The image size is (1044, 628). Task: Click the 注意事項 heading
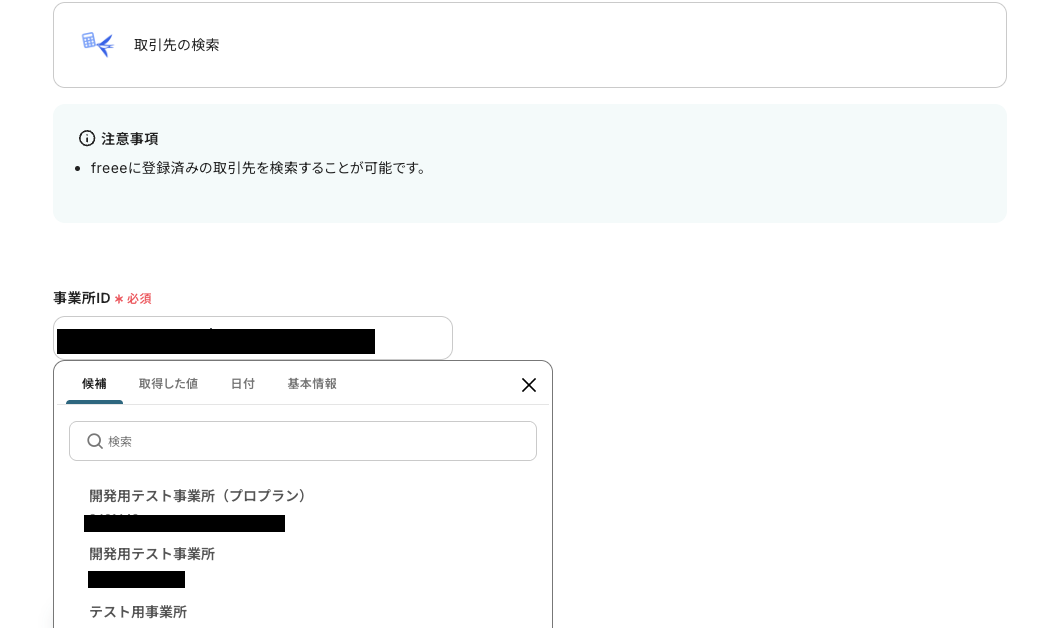coord(131,139)
